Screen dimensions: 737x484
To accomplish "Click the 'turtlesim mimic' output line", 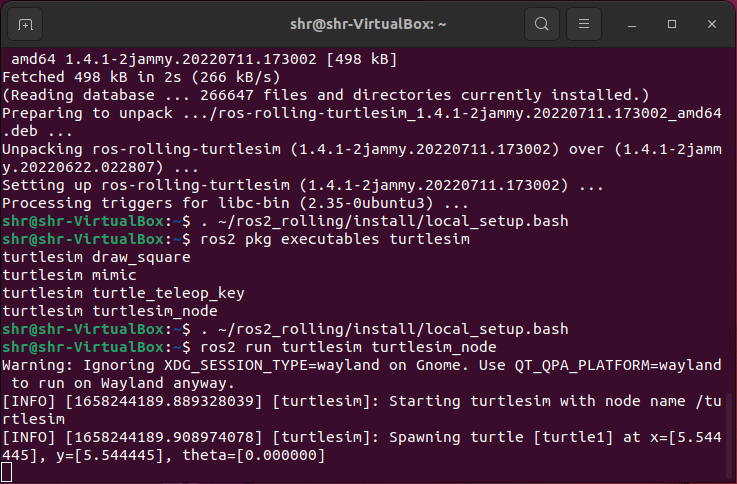I will (x=70, y=275).
